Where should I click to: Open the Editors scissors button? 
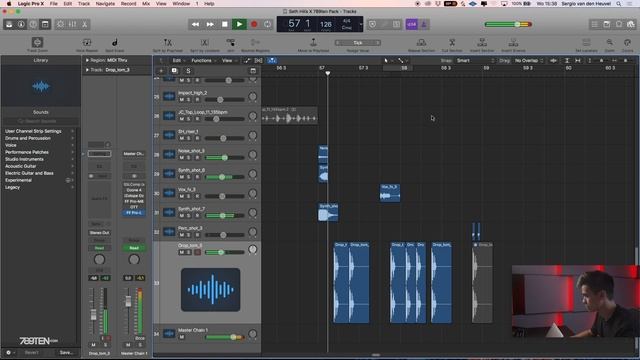pyautogui.click(x=84, y=24)
